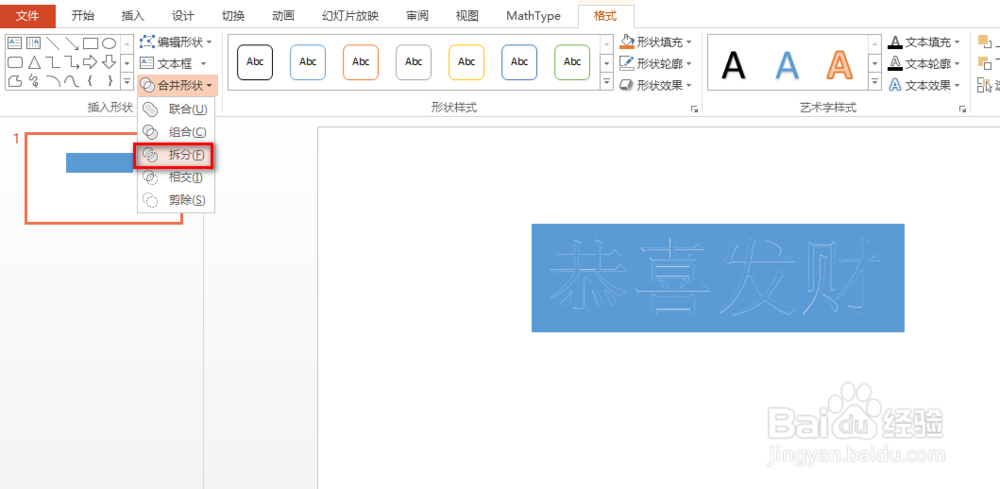The width and height of the screenshot is (1000, 489).
Task: Open the 文件 tab
Action: click(28, 16)
